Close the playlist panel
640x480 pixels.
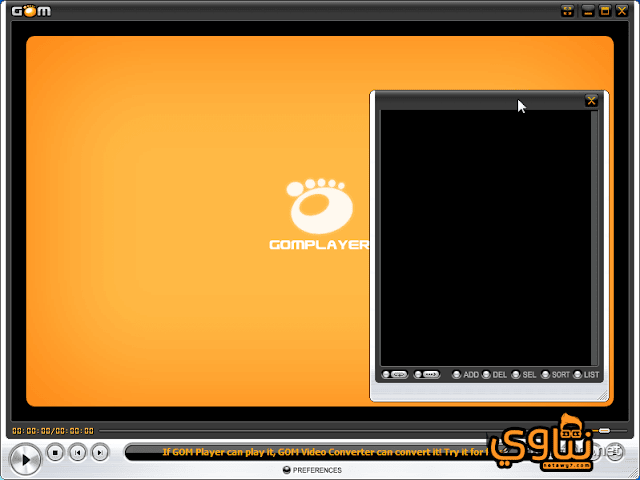[591, 100]
